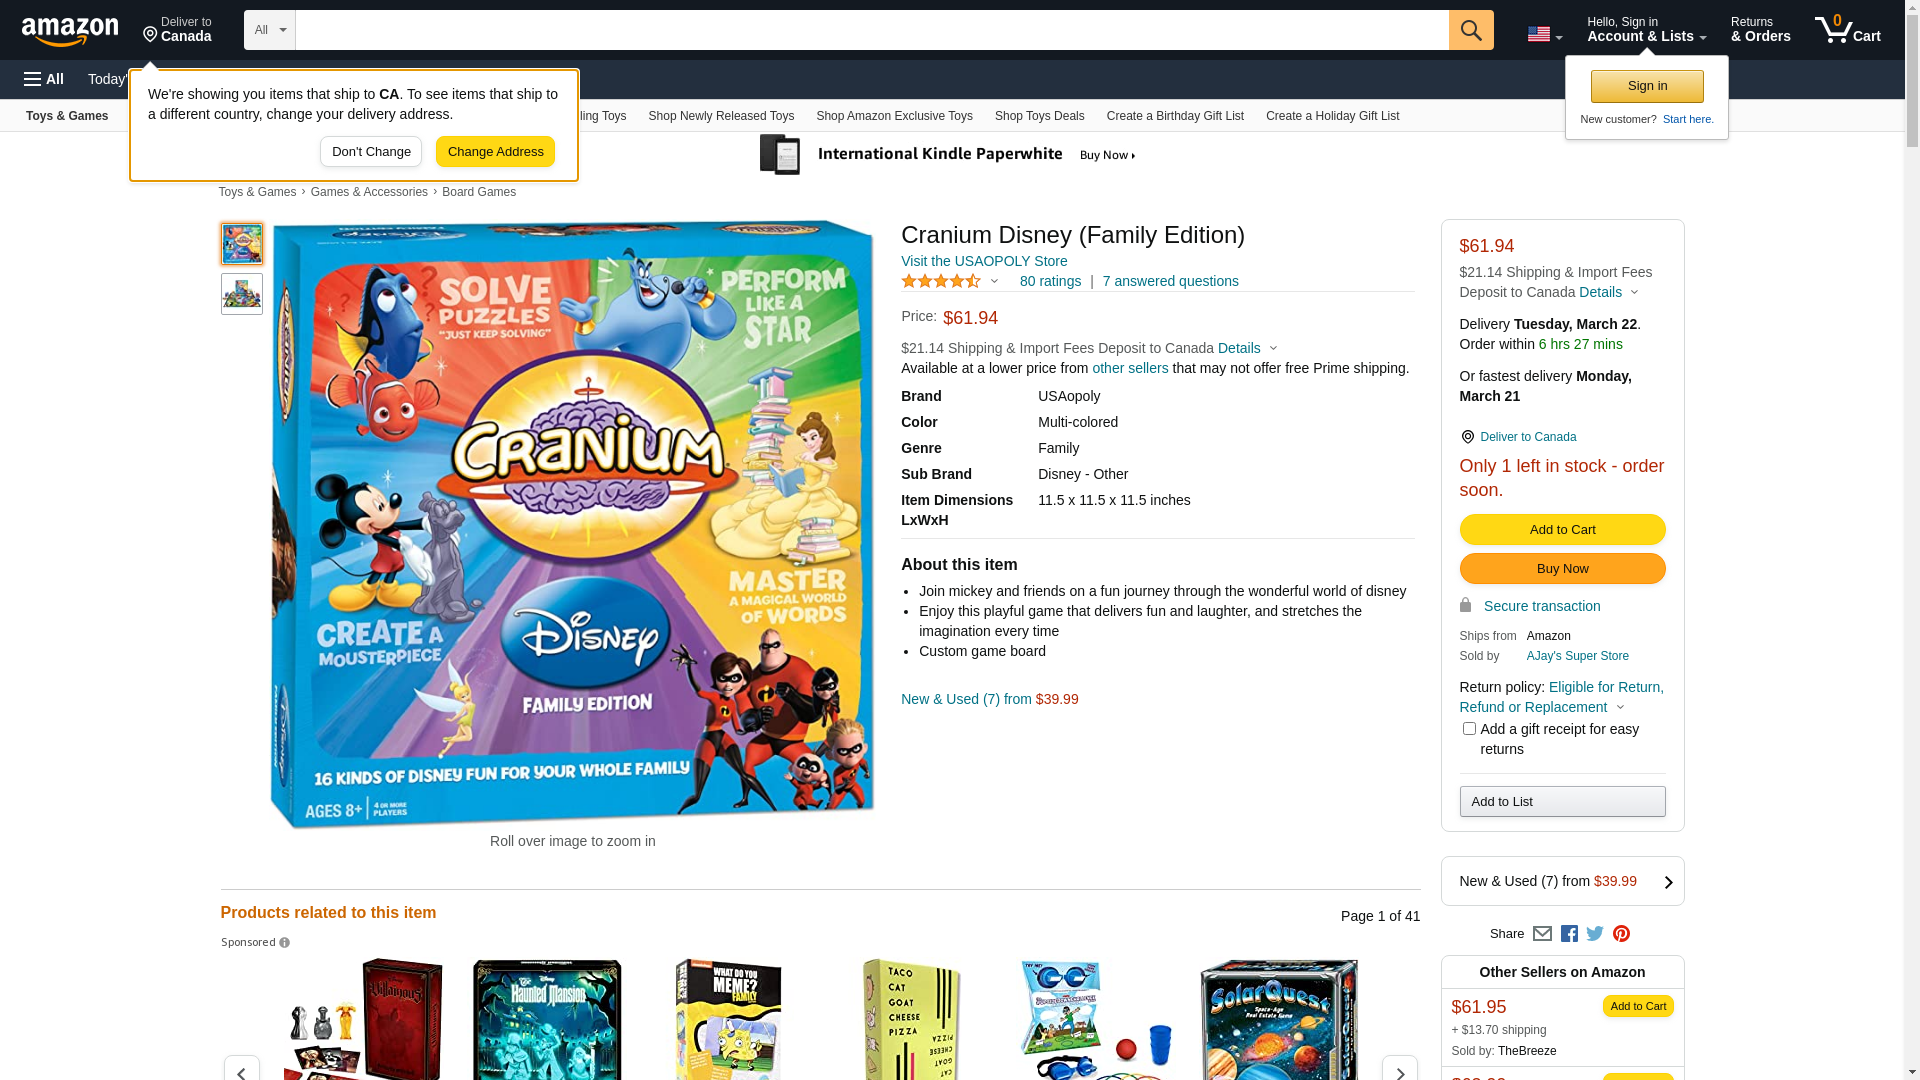Open the shopping cart icon

(x=1848, y=30)
